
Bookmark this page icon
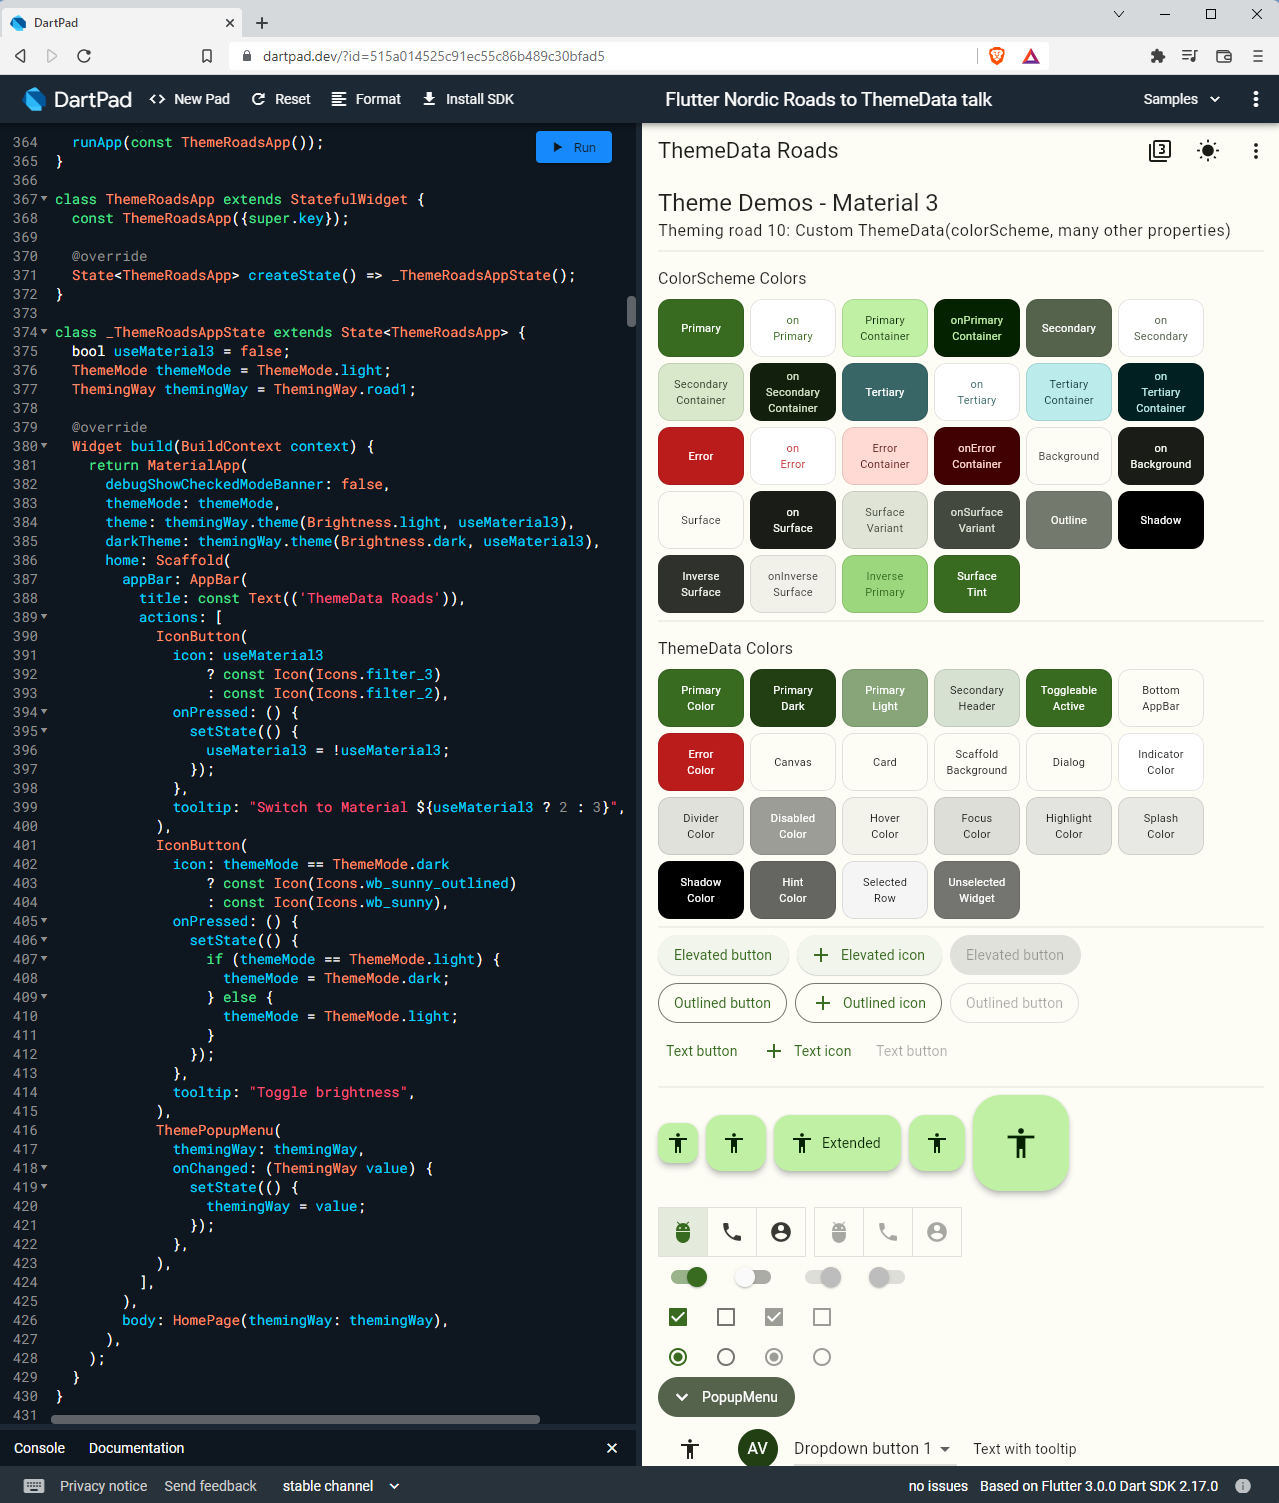(207, 56)
